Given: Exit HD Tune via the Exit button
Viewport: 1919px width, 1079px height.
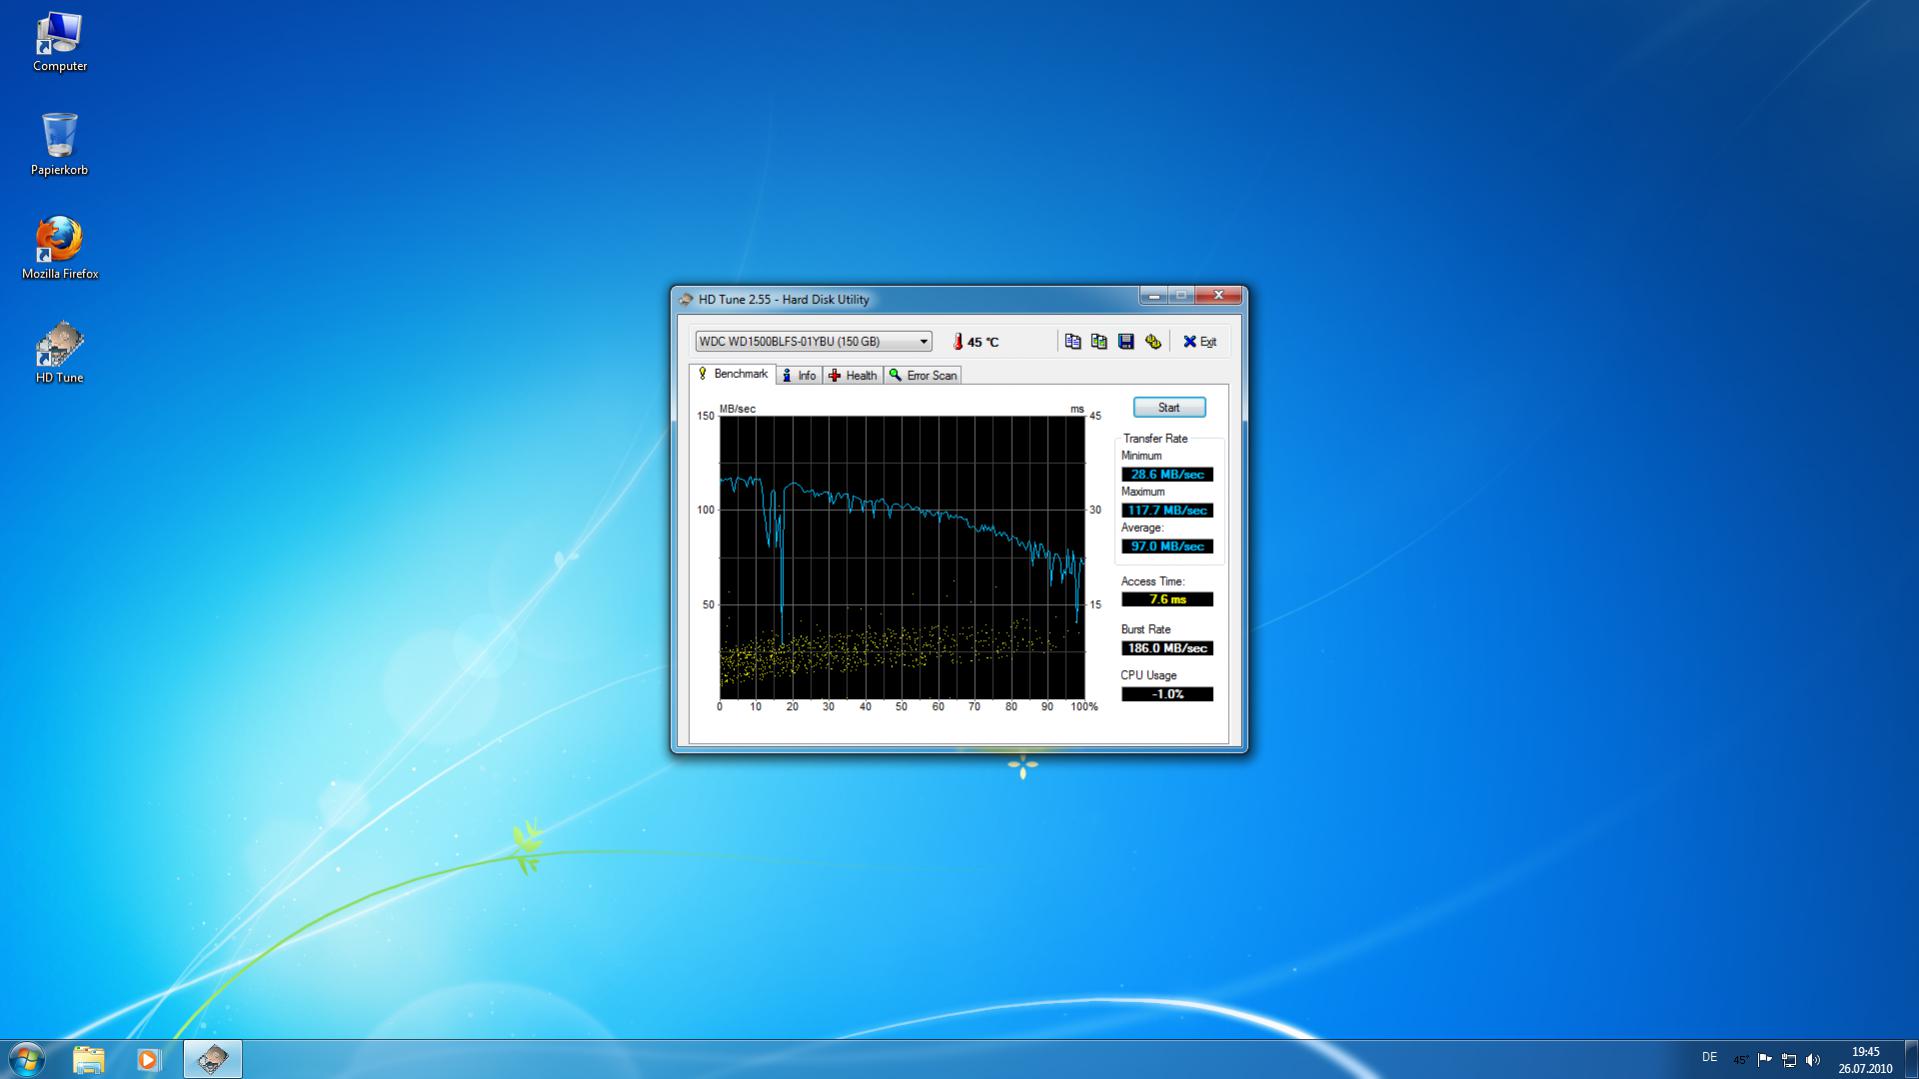Looking at the screenshot, I should point(1200,342).
